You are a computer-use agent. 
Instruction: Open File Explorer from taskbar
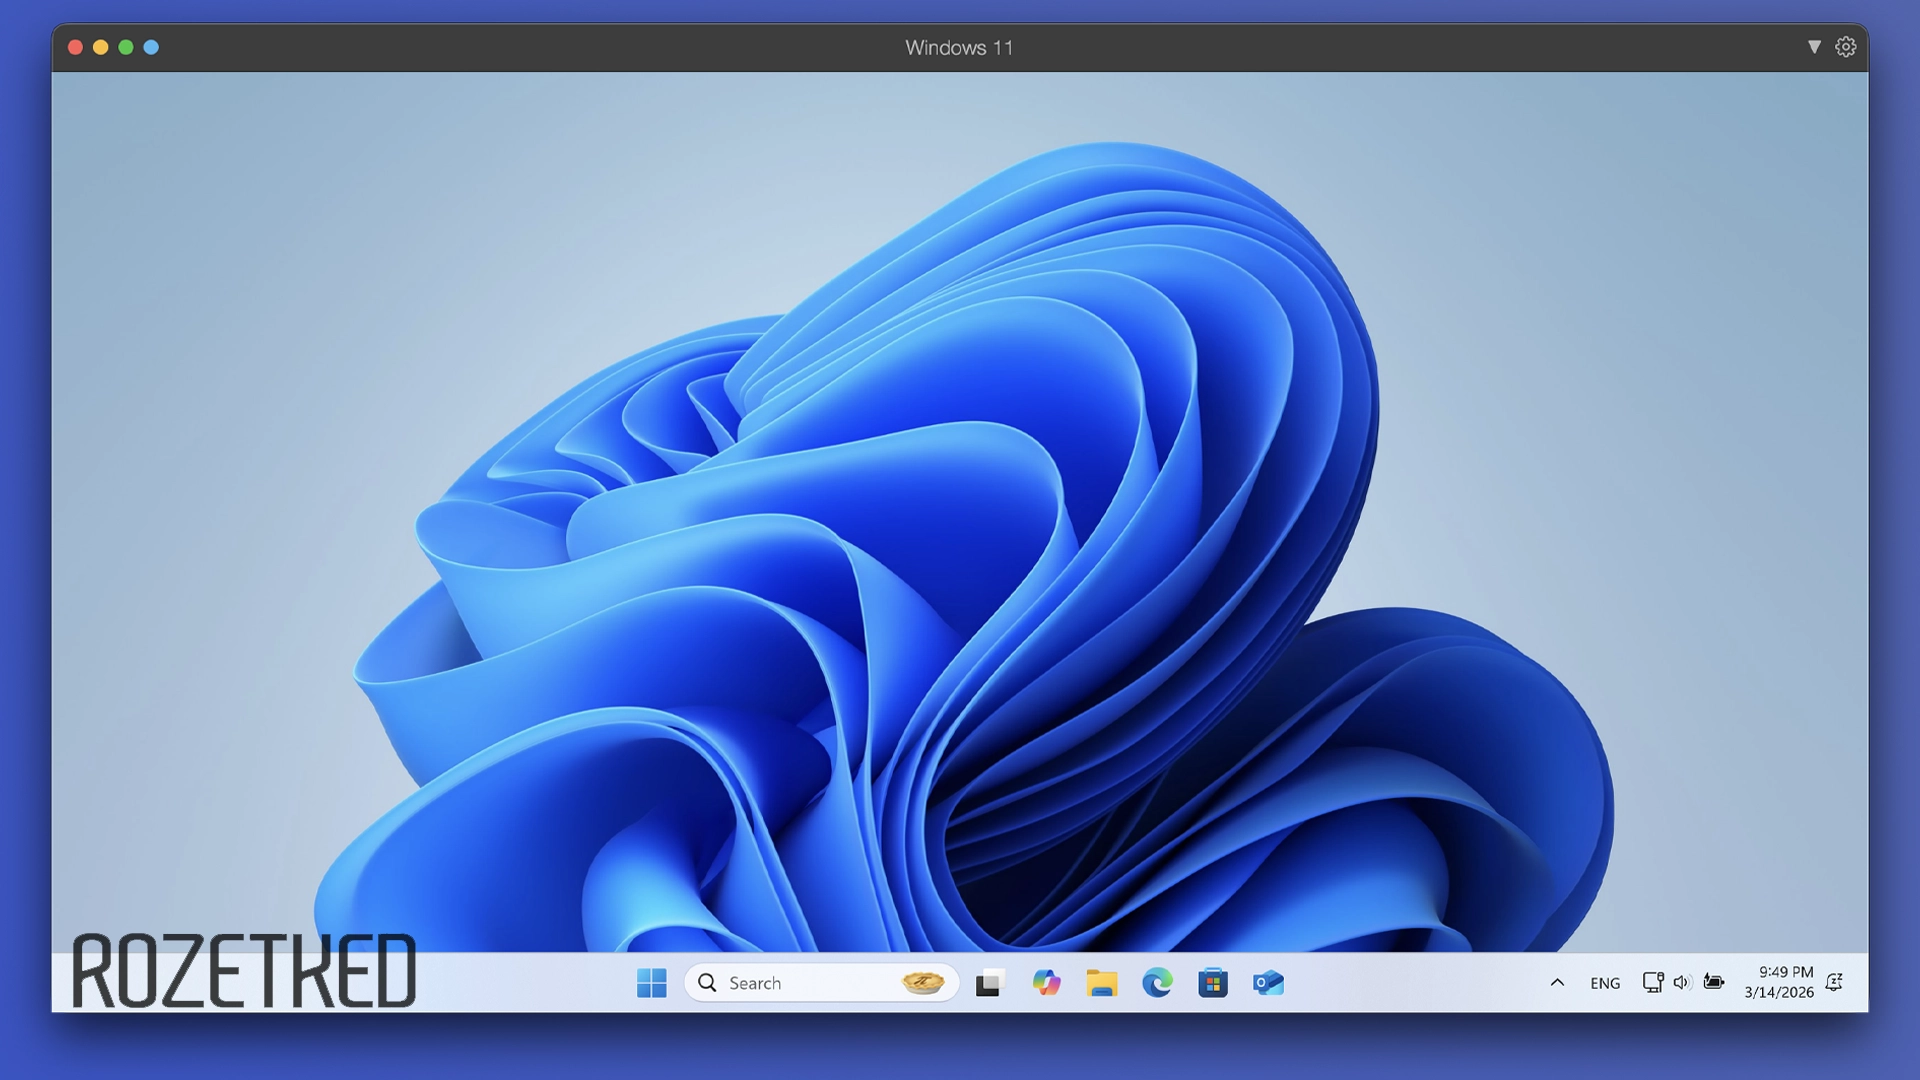[x=1101, y=983]
